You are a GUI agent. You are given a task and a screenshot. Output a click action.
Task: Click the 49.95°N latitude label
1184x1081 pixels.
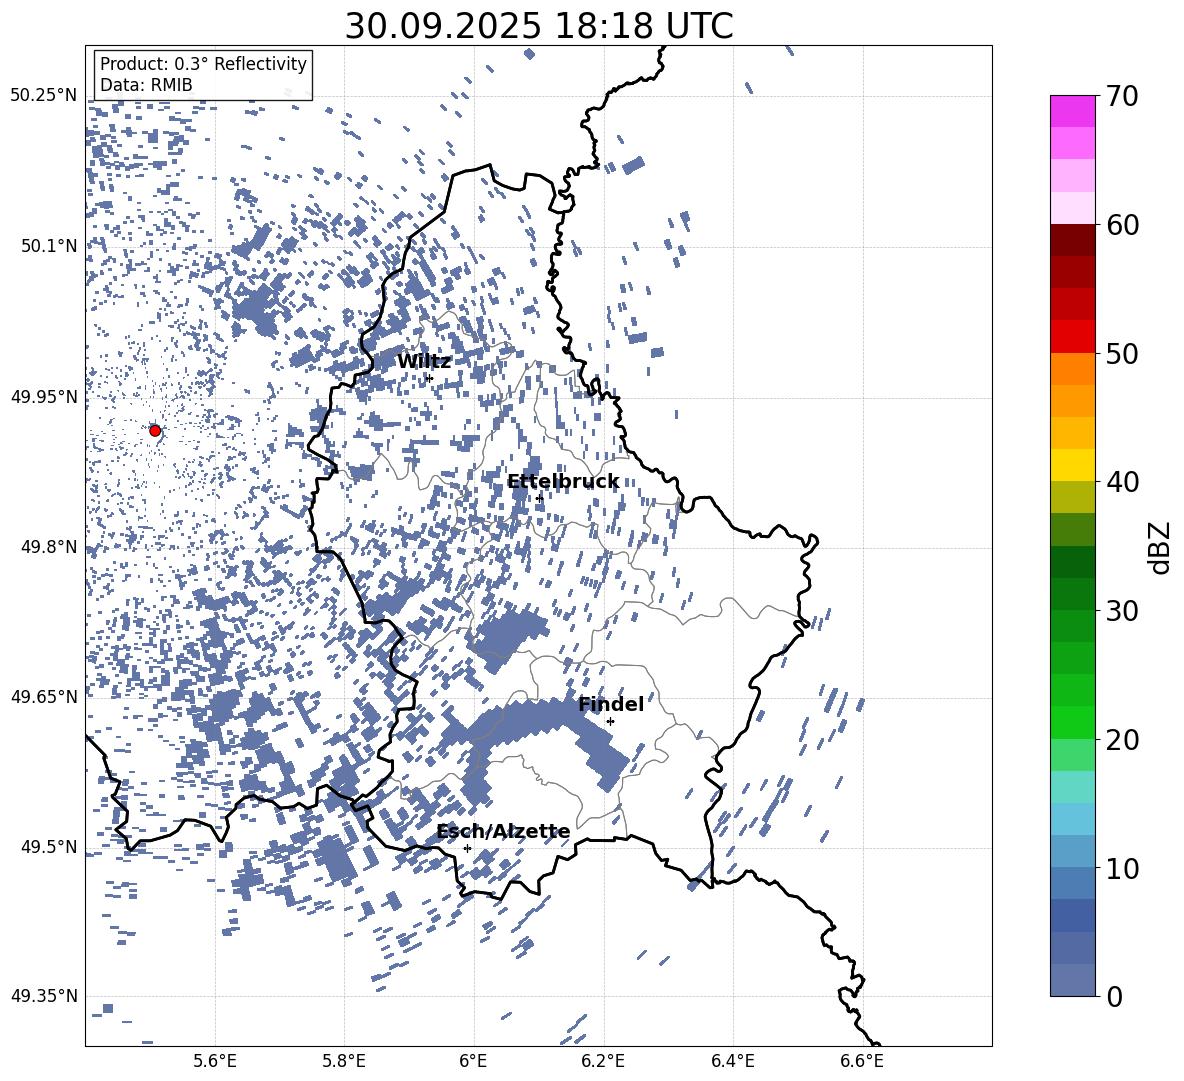coord(44,397)
